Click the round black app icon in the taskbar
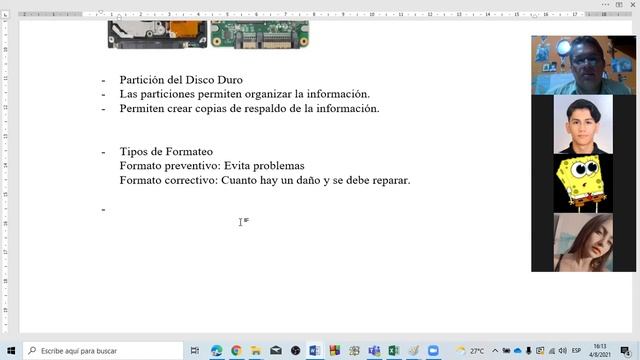640x360 pixels. 295,351
